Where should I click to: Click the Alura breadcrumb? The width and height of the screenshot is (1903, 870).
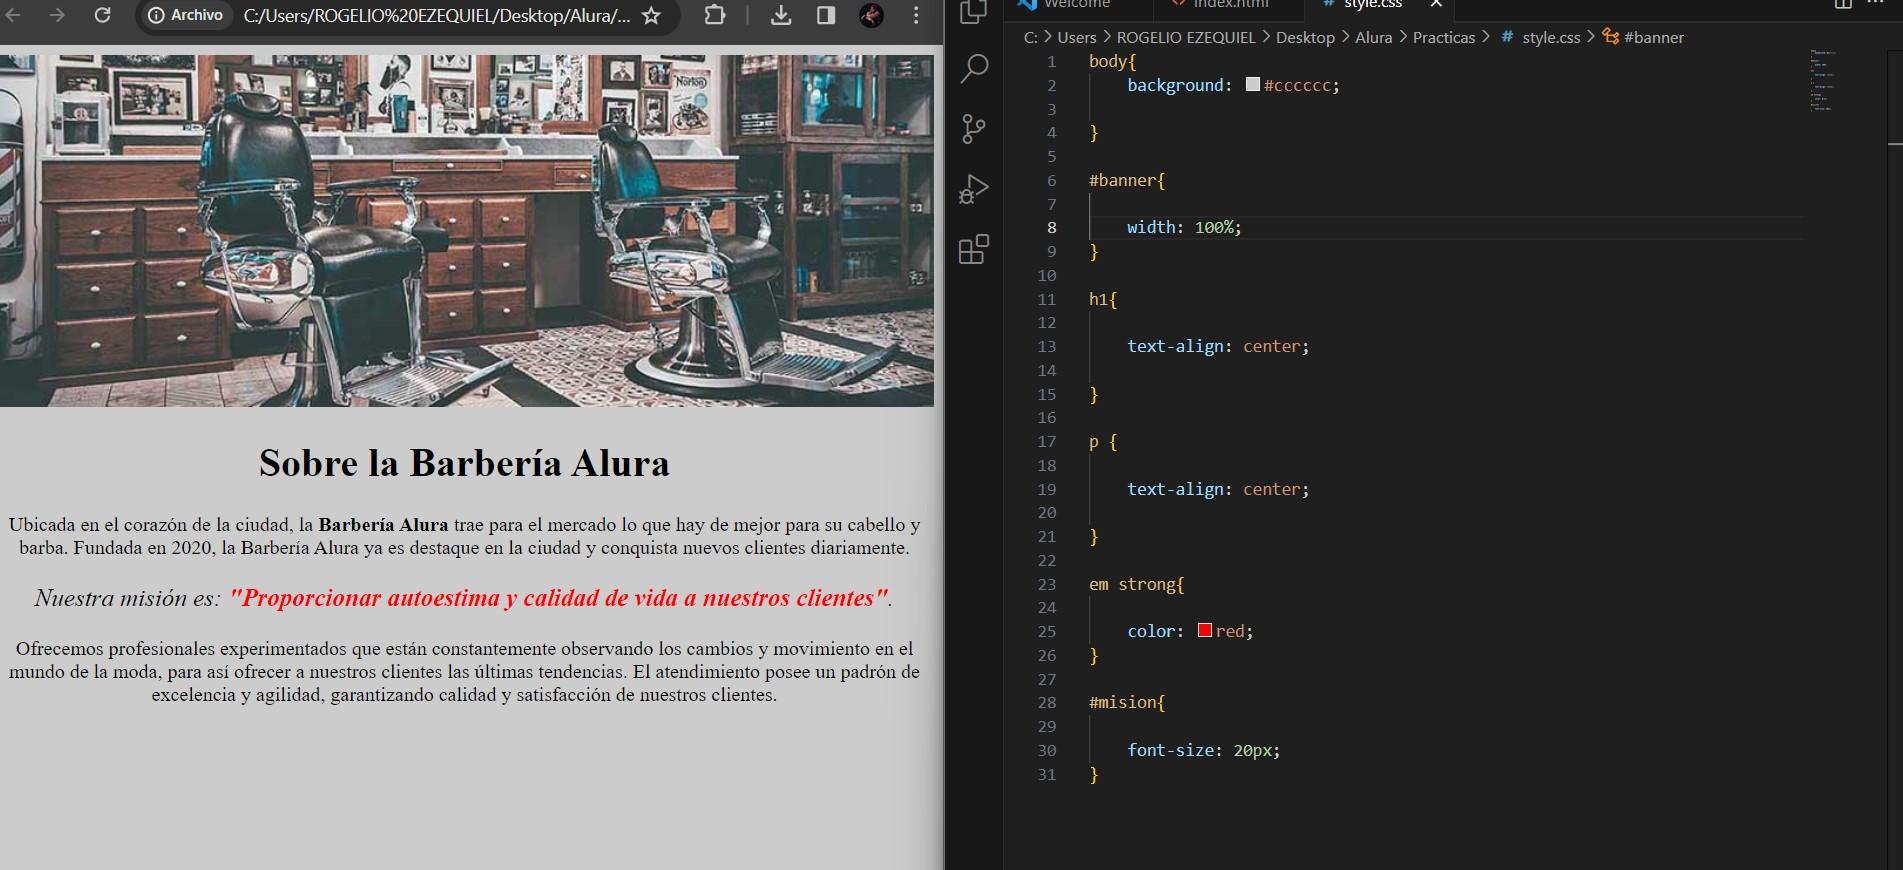point(1373,37)
